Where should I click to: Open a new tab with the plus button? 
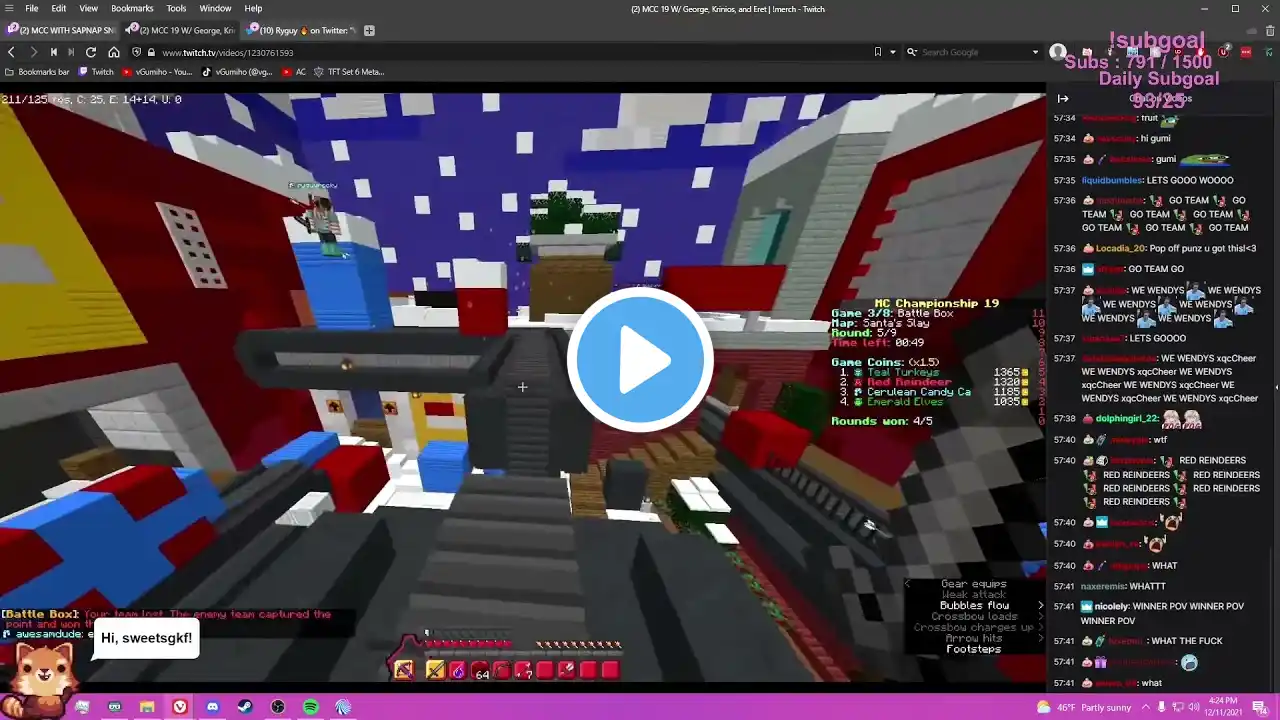pyautogui.click(x=369, y=30)
